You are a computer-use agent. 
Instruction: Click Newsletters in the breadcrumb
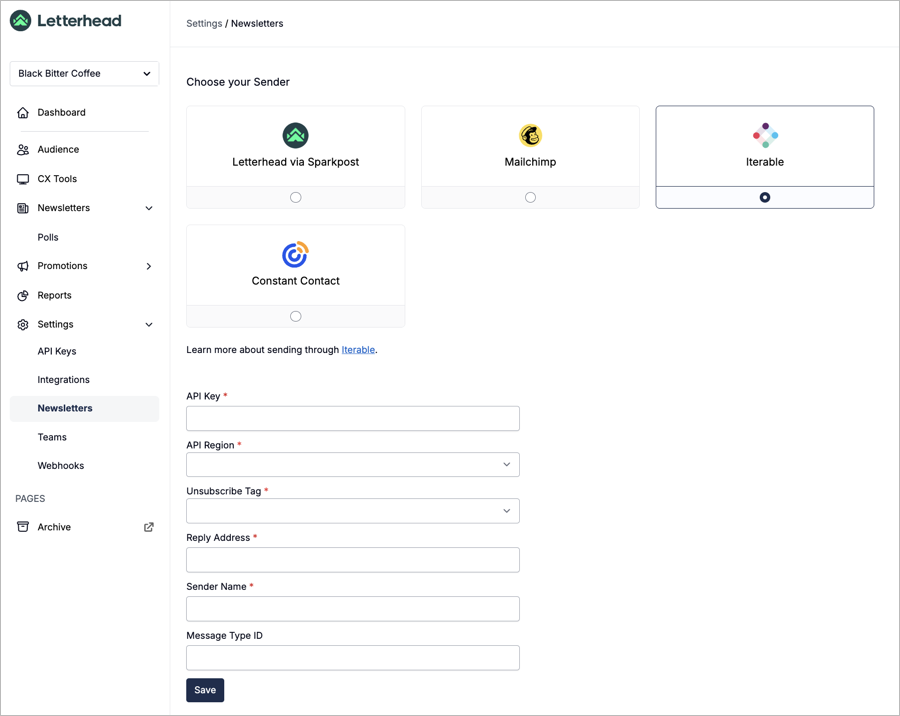click(257, 24)
